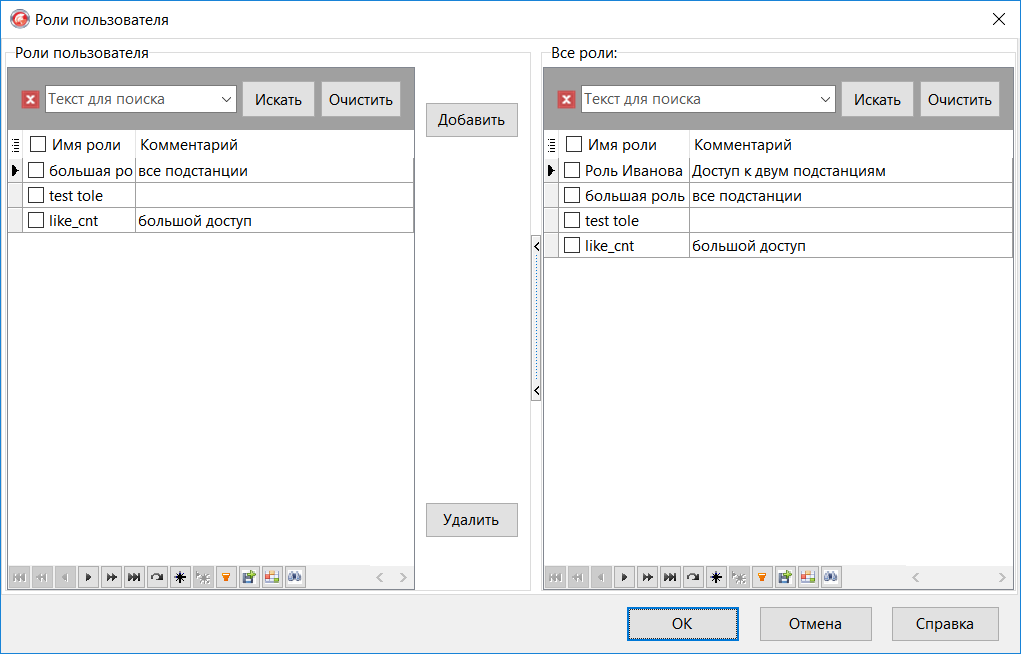Viewport: 1021px width, 654px height.
Task: Sort left grid by 'Имя роли' column header
Action: pyautogui.click(x=87, y=145)
